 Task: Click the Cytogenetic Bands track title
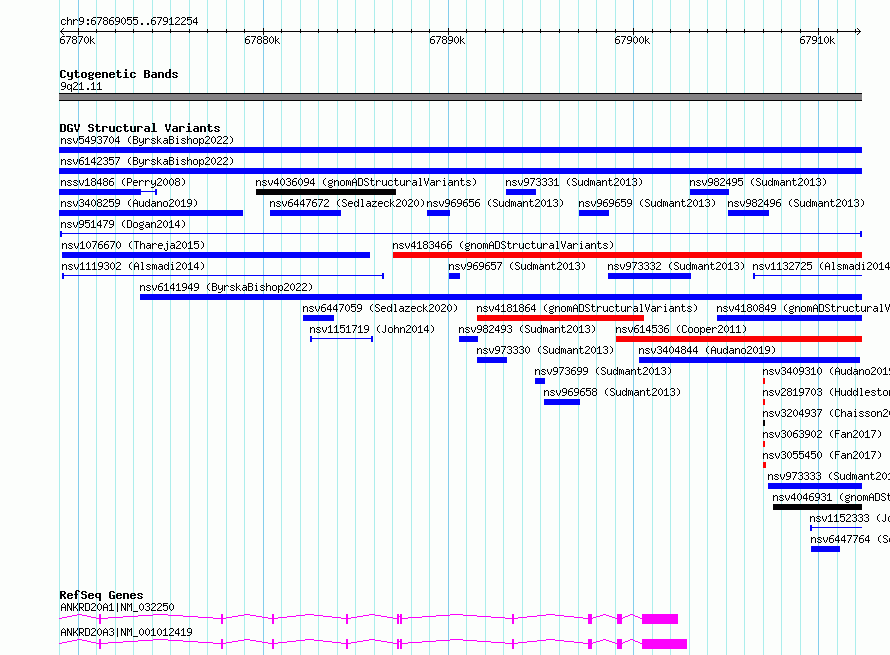pos(118,74)
